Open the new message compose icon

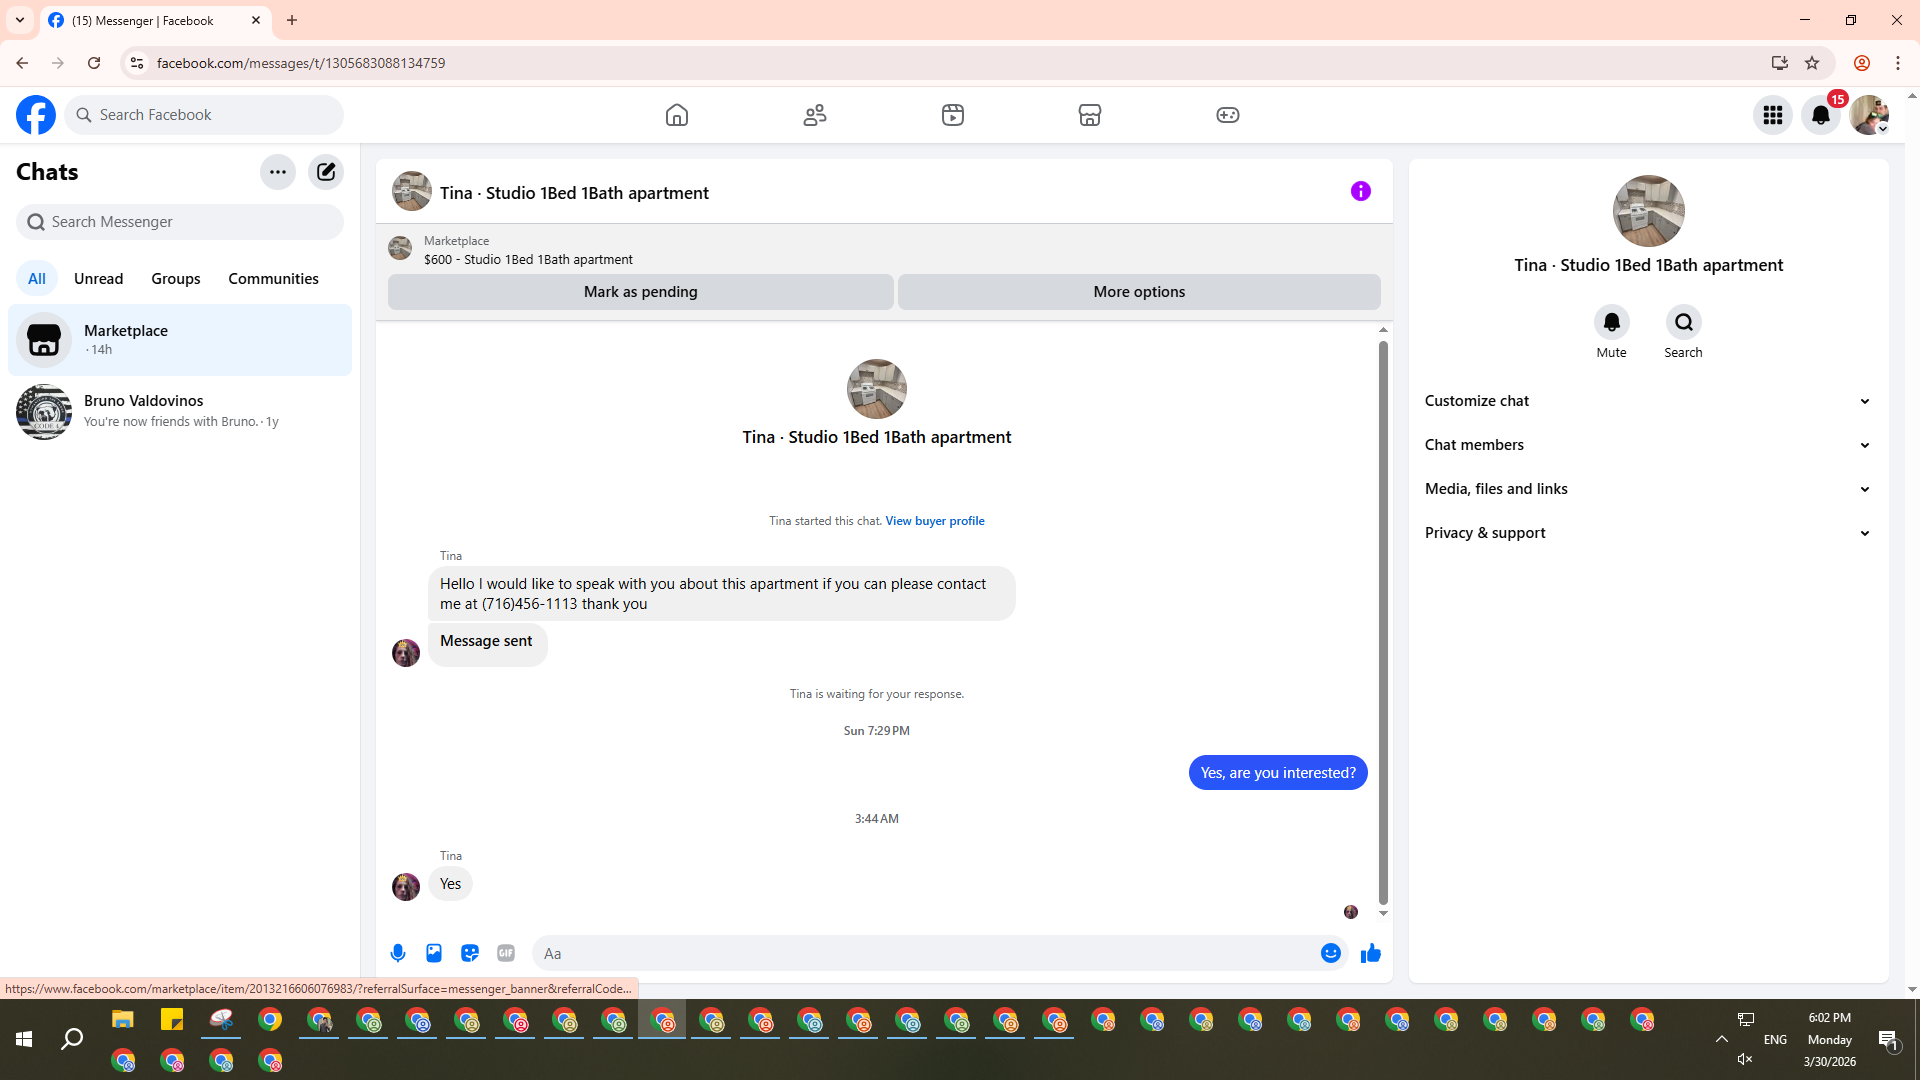tap(326, 172)
